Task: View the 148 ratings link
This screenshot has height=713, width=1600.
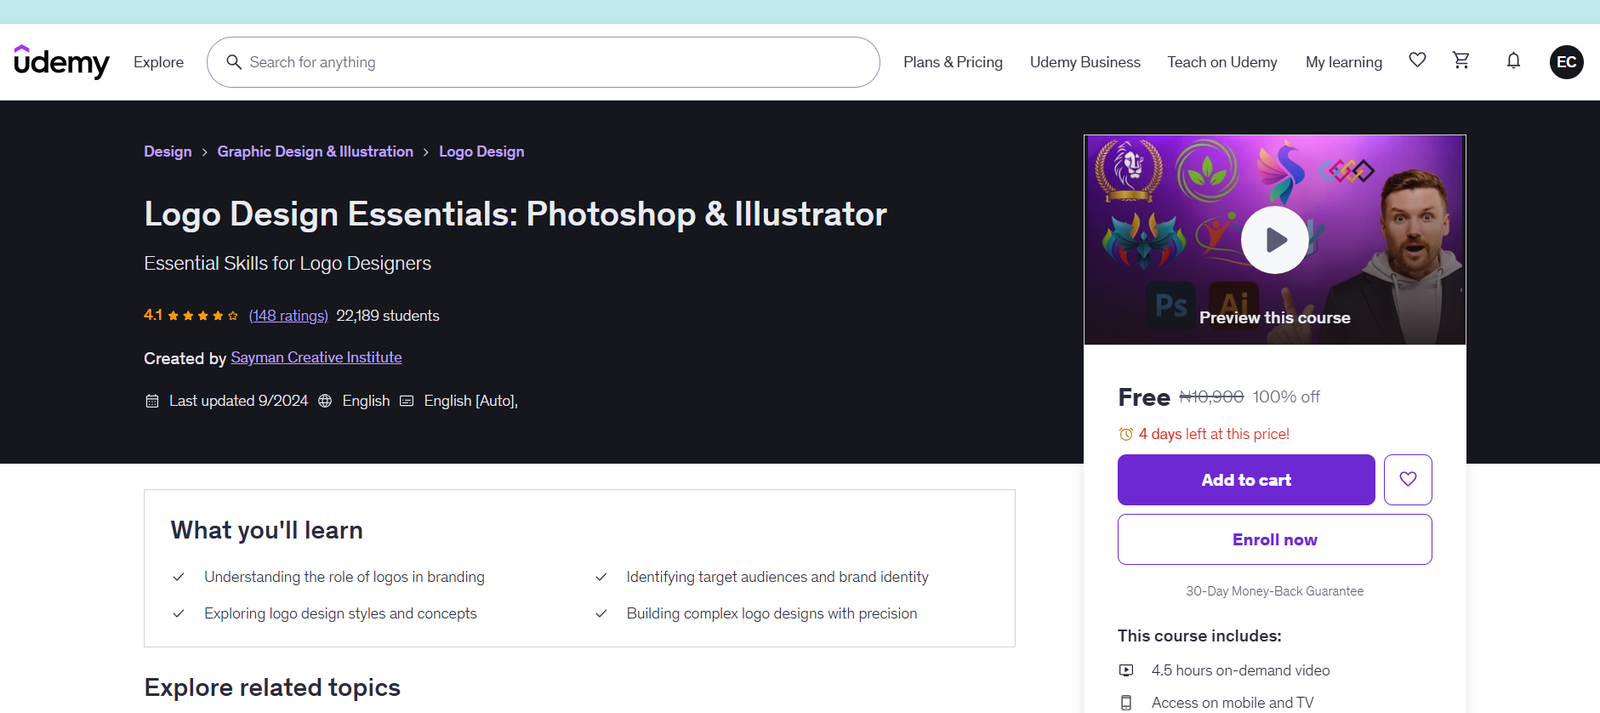Action: tap(288, 316)
